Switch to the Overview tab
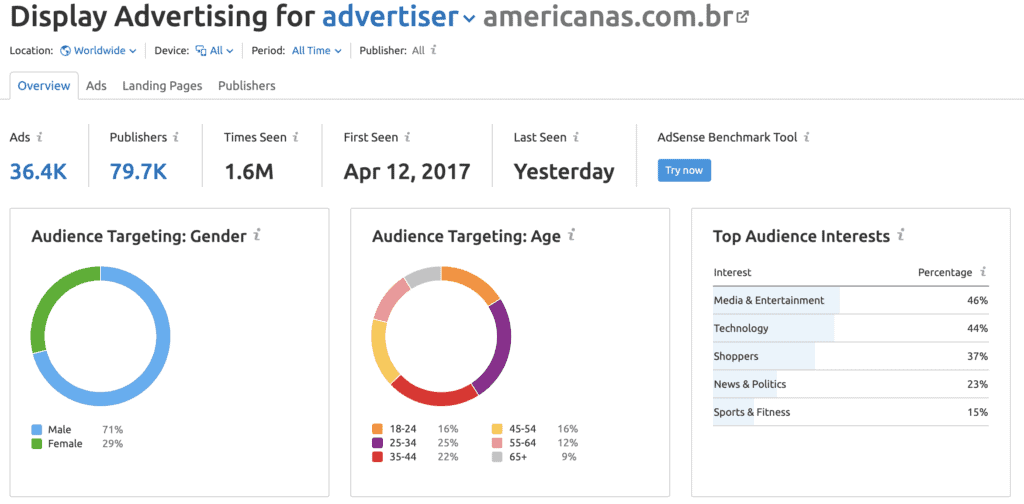The width and height of the screenshot is (1024, 504). click(44, 86)
